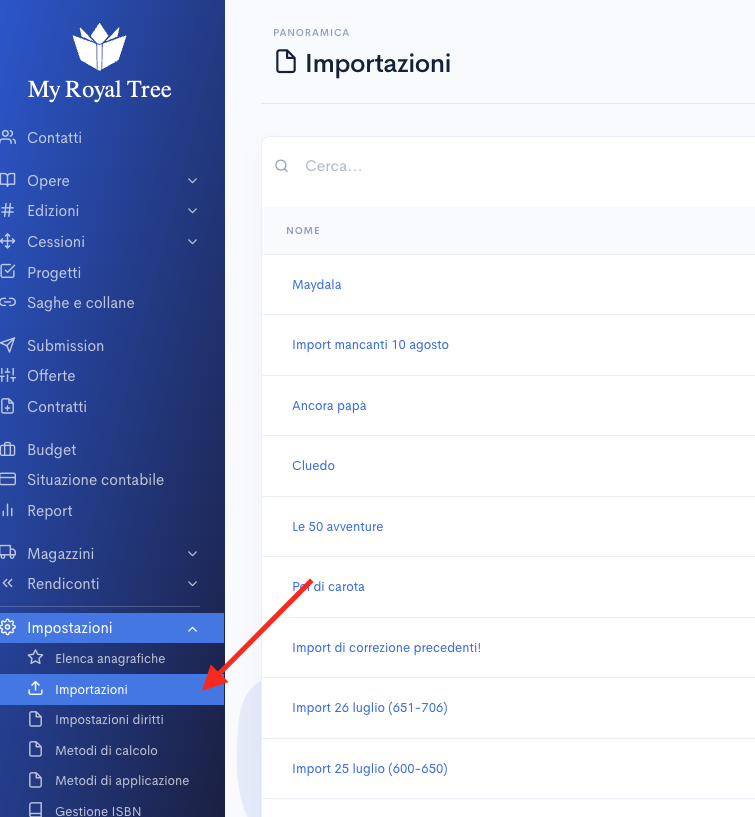Expand the Cessioni submenu chevron
The height and width of the screenshot is (817, 755).
192,242
